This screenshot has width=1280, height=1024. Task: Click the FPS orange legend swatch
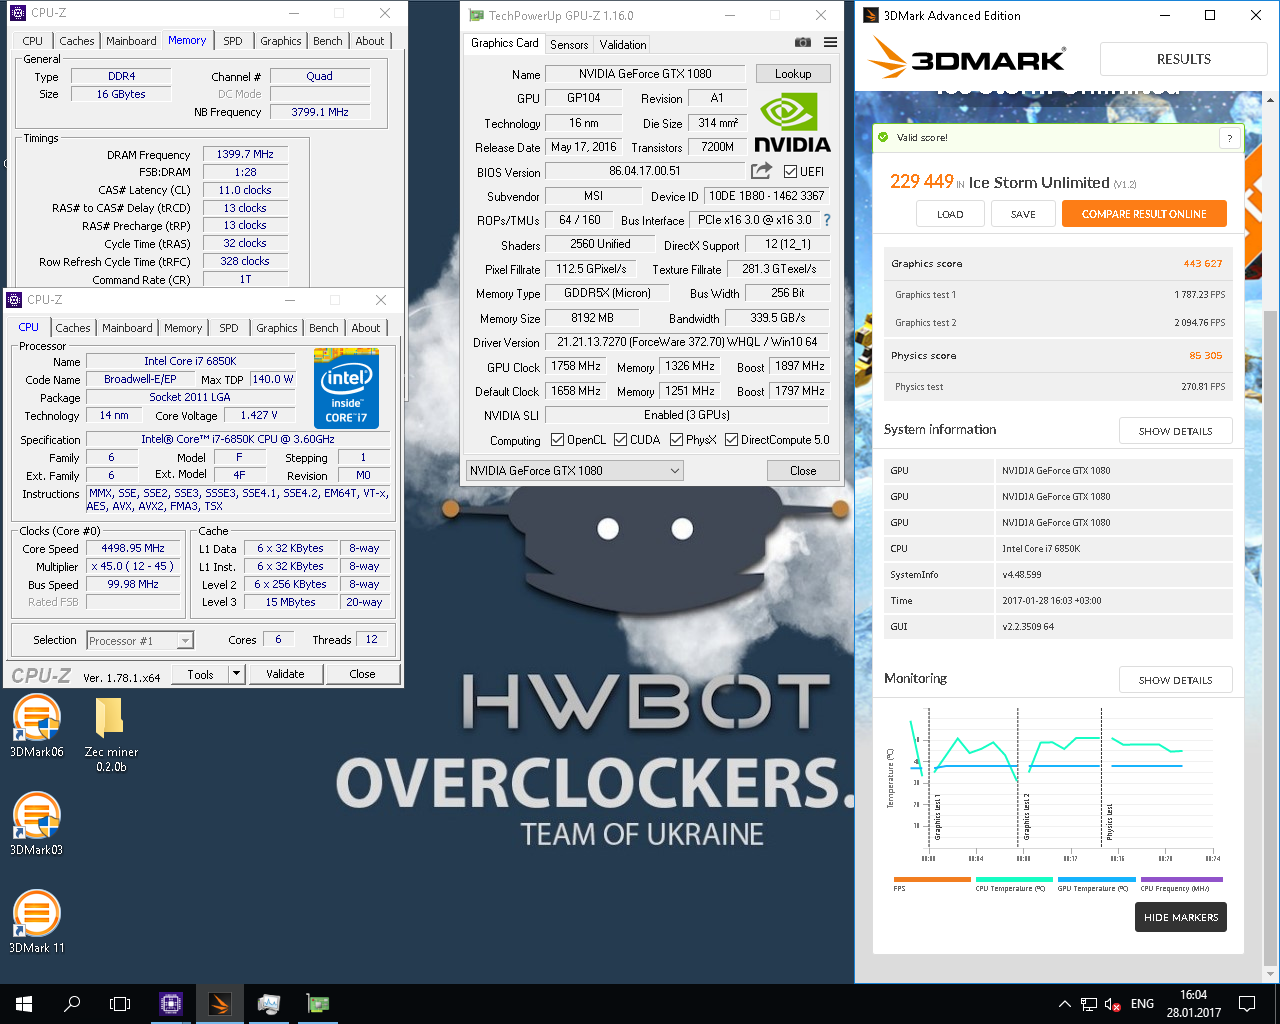[x=932, y=880]
